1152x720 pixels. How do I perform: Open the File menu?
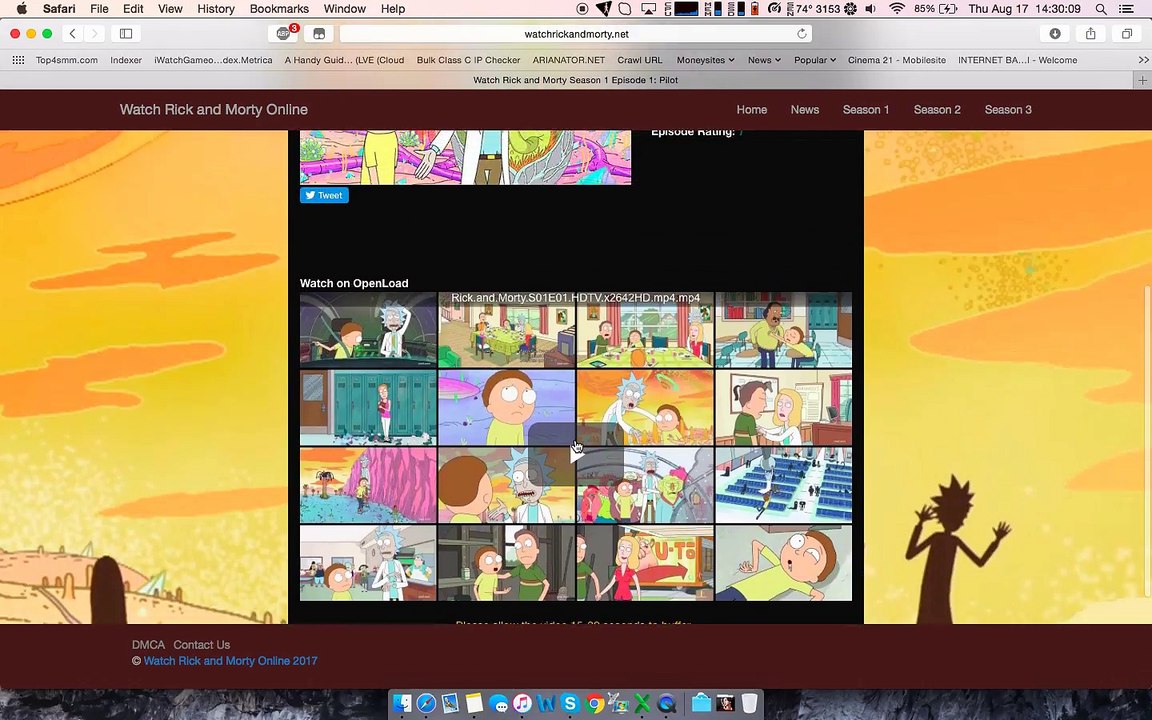click(x=99, y=9)
